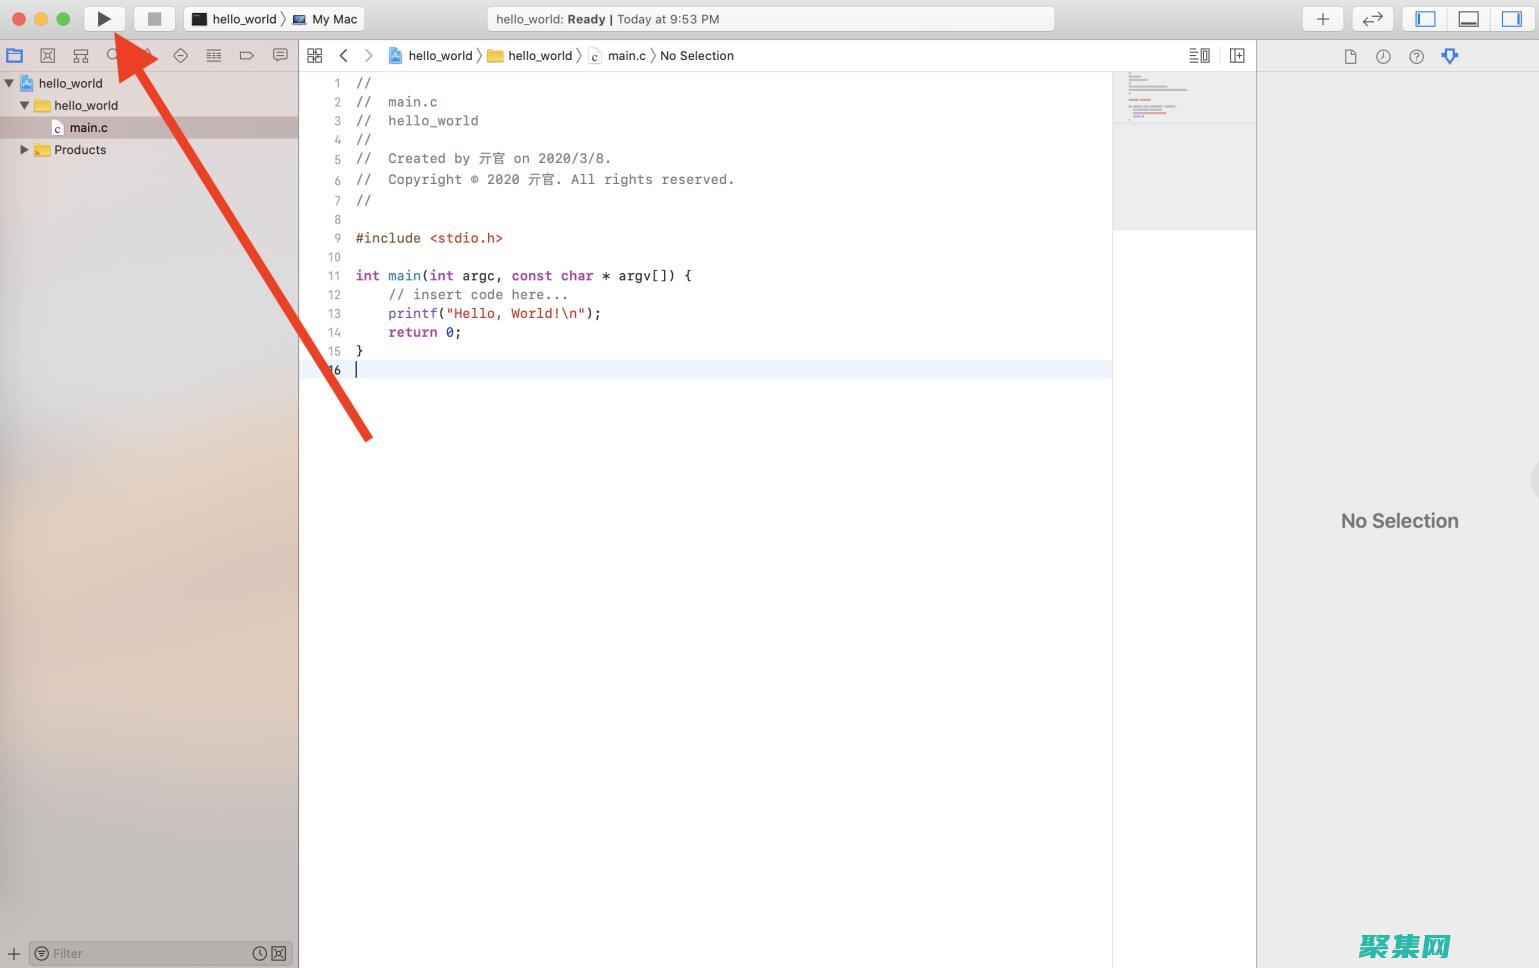Open No Selection in the jump bar
This screenshot has height=968, width=1539.
pyautogui.click(x=697, y=55)
